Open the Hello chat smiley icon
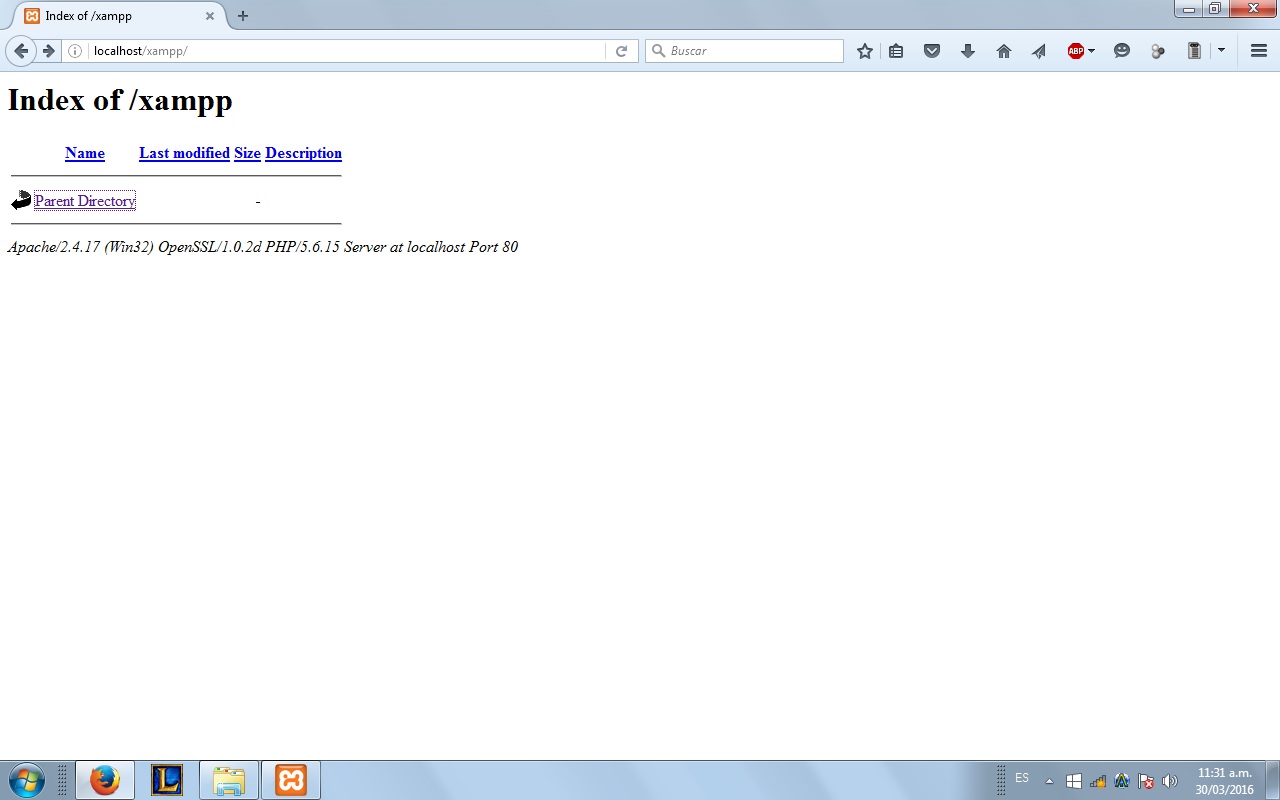The height and width of the screenshot is (800, 1280). click(1122, 51)
